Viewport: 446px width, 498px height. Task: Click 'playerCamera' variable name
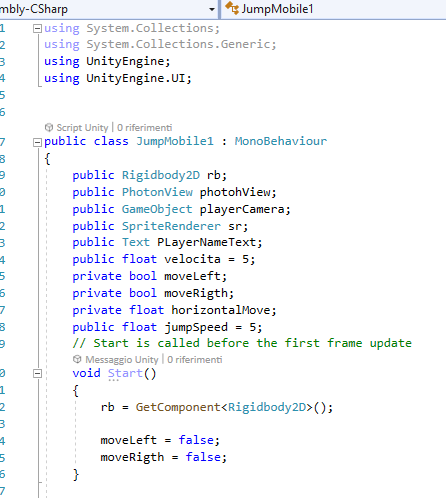pyautogui.click(x=242, y=209)
